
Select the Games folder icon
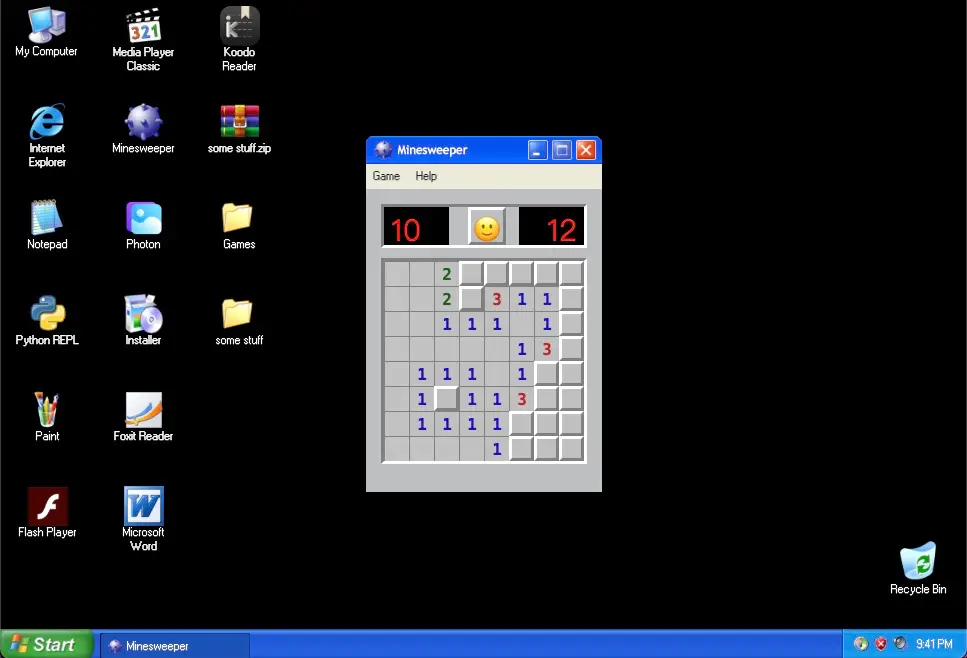[x=239, y=224]
